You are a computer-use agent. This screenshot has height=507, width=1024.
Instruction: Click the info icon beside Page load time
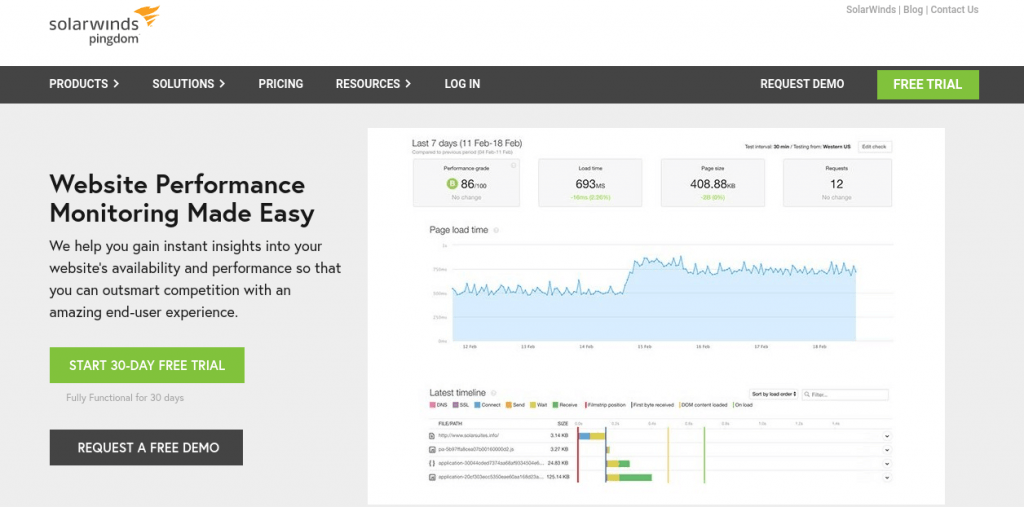pos(496,230)
